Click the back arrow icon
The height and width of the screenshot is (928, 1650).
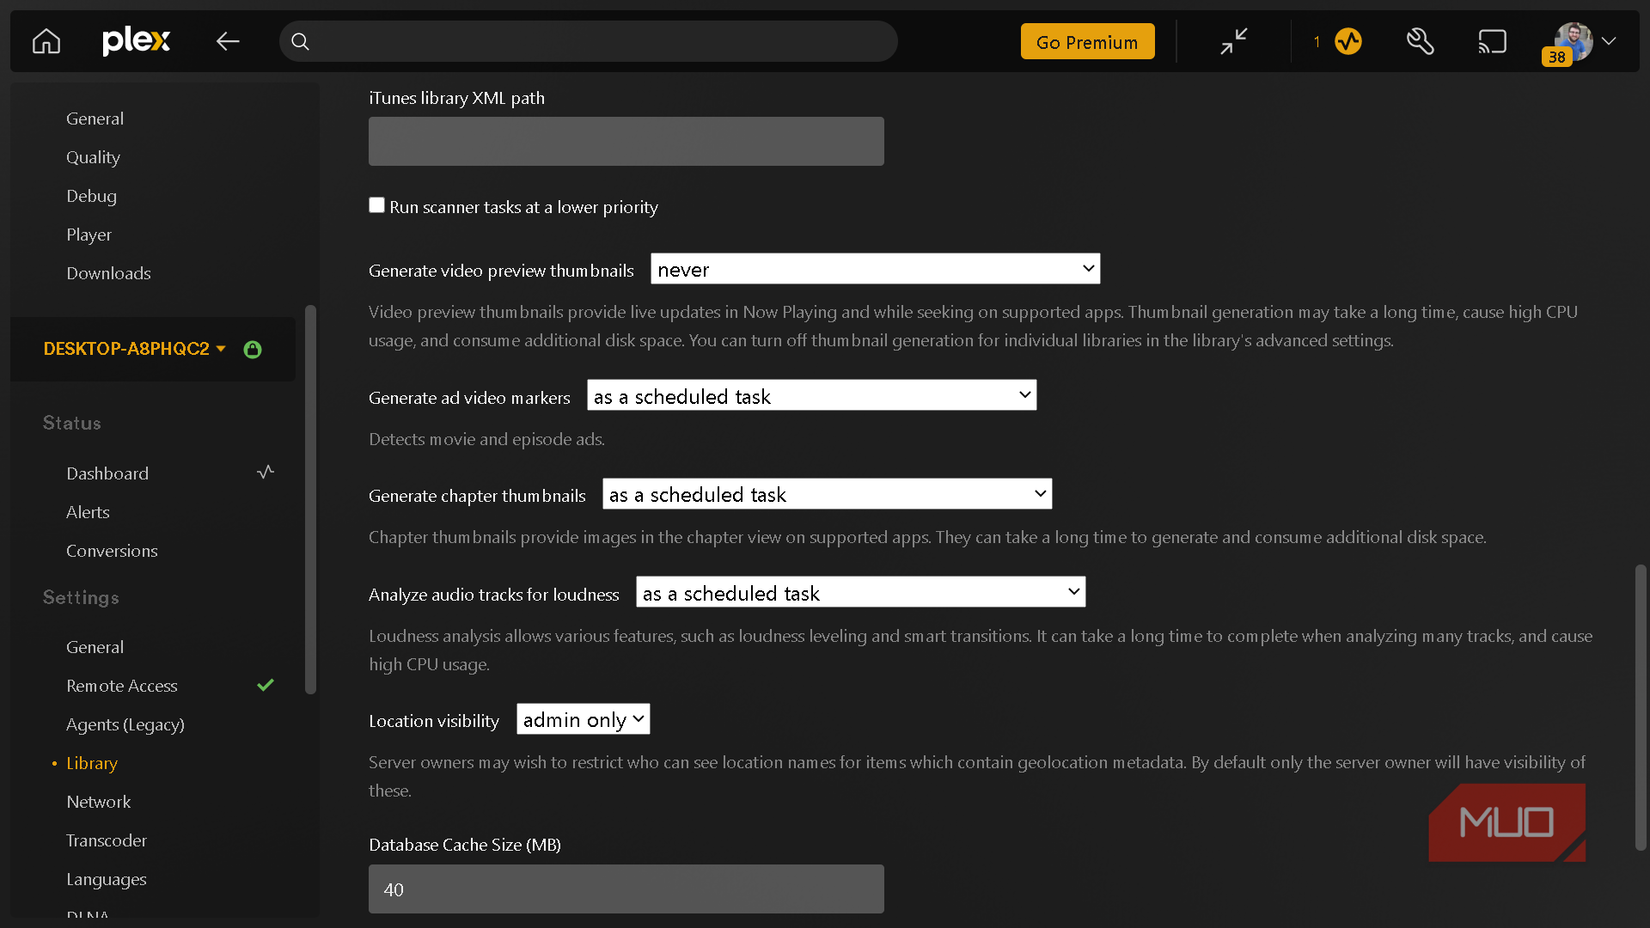click(228, 42)
